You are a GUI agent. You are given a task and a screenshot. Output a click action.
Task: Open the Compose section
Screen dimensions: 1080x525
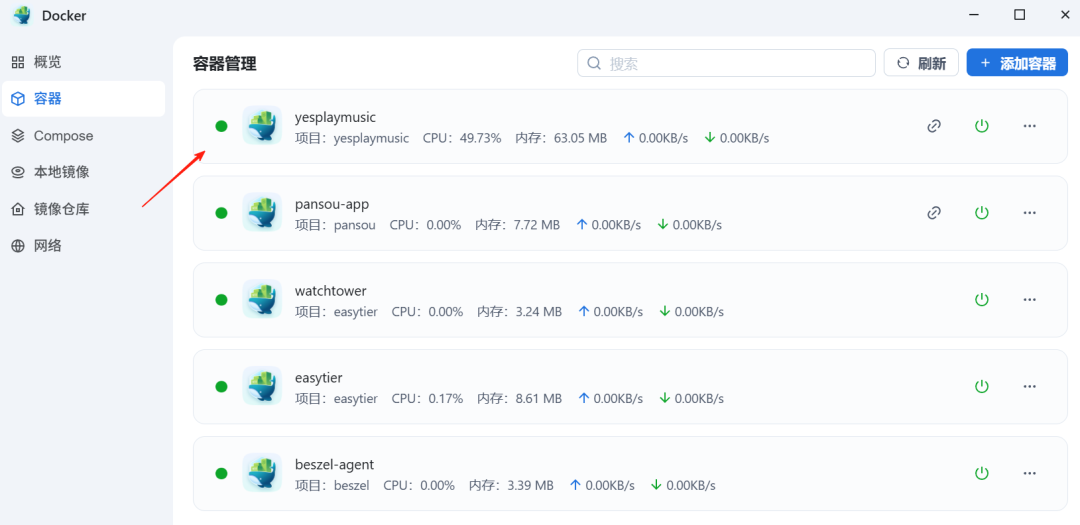point(83,136)
